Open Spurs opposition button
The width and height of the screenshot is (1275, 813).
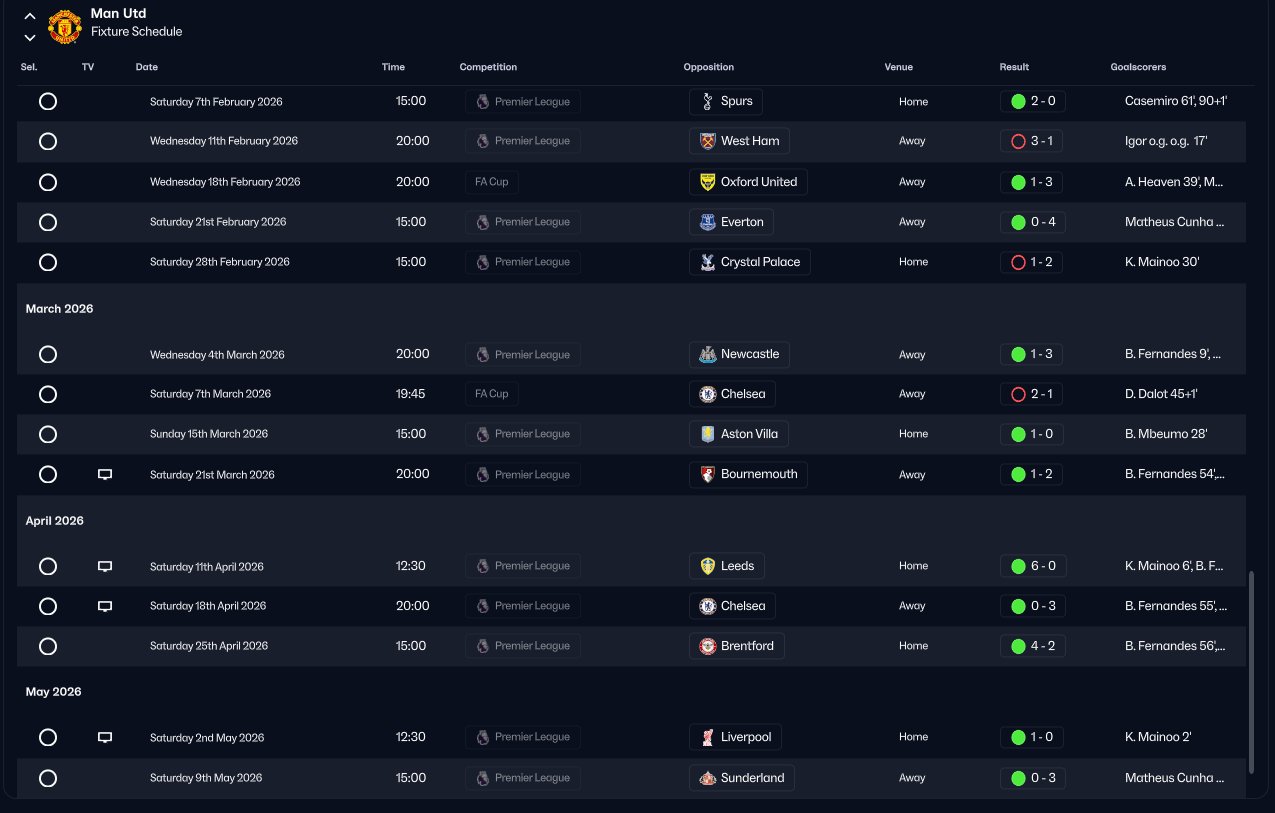(x=726, y=101)
